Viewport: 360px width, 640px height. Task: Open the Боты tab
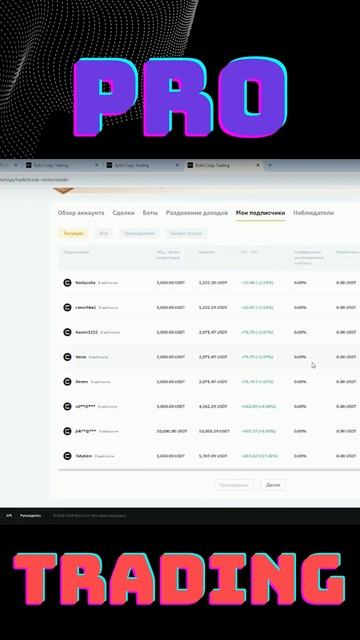click(150, 213)
